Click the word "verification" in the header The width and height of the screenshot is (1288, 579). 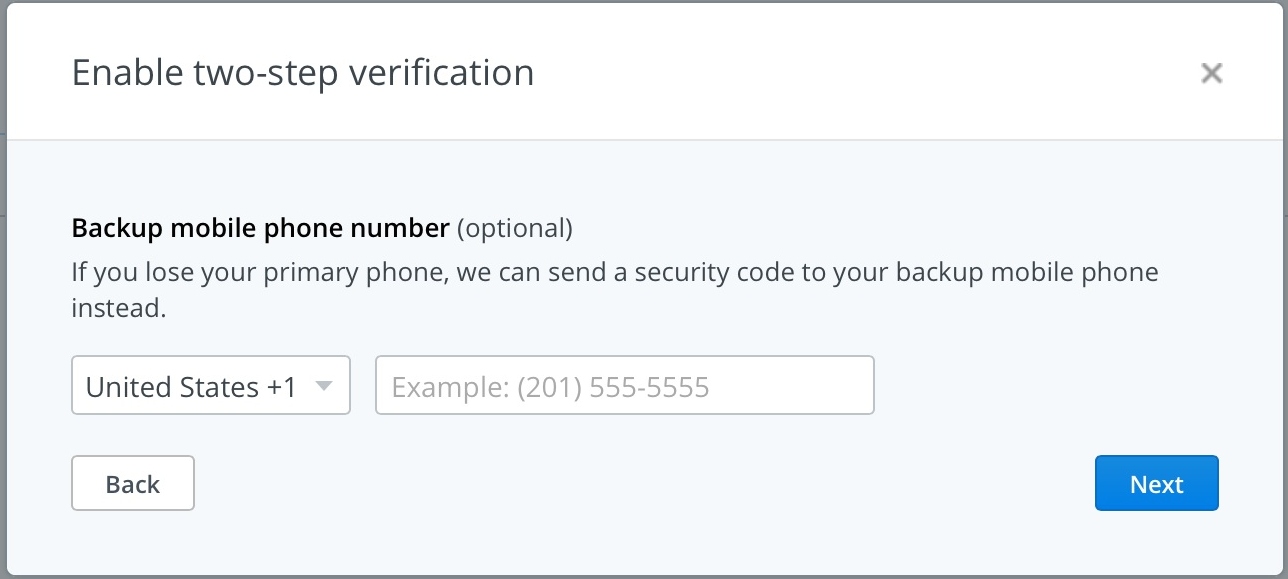436,73
